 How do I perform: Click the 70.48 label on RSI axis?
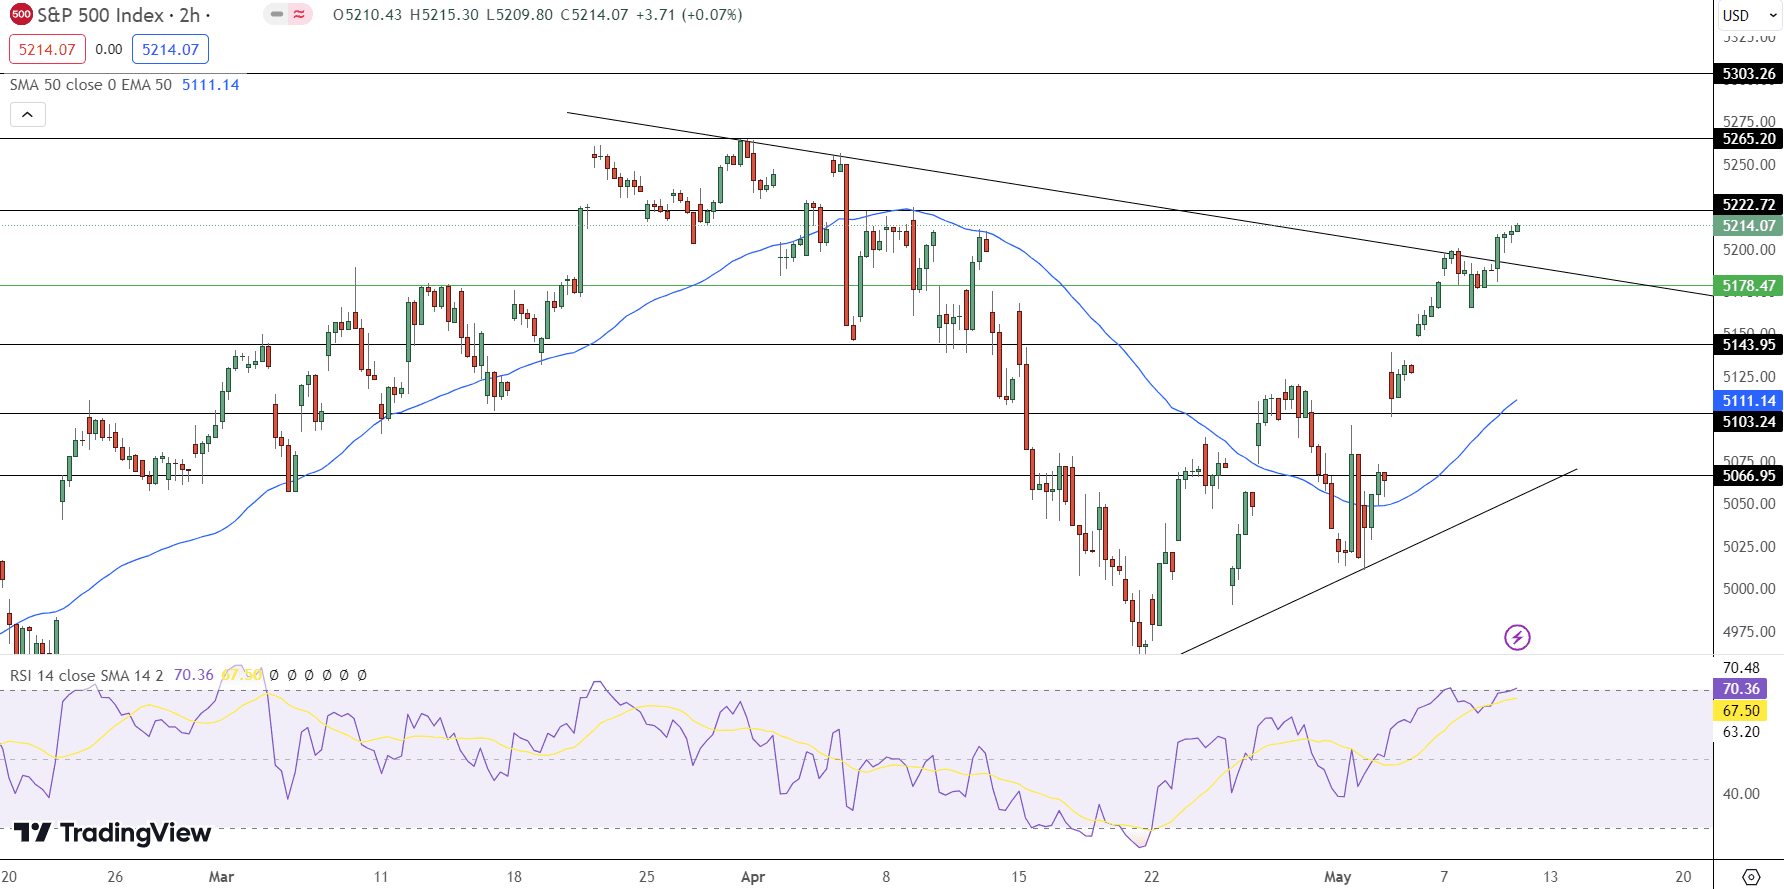[1741, 668]
